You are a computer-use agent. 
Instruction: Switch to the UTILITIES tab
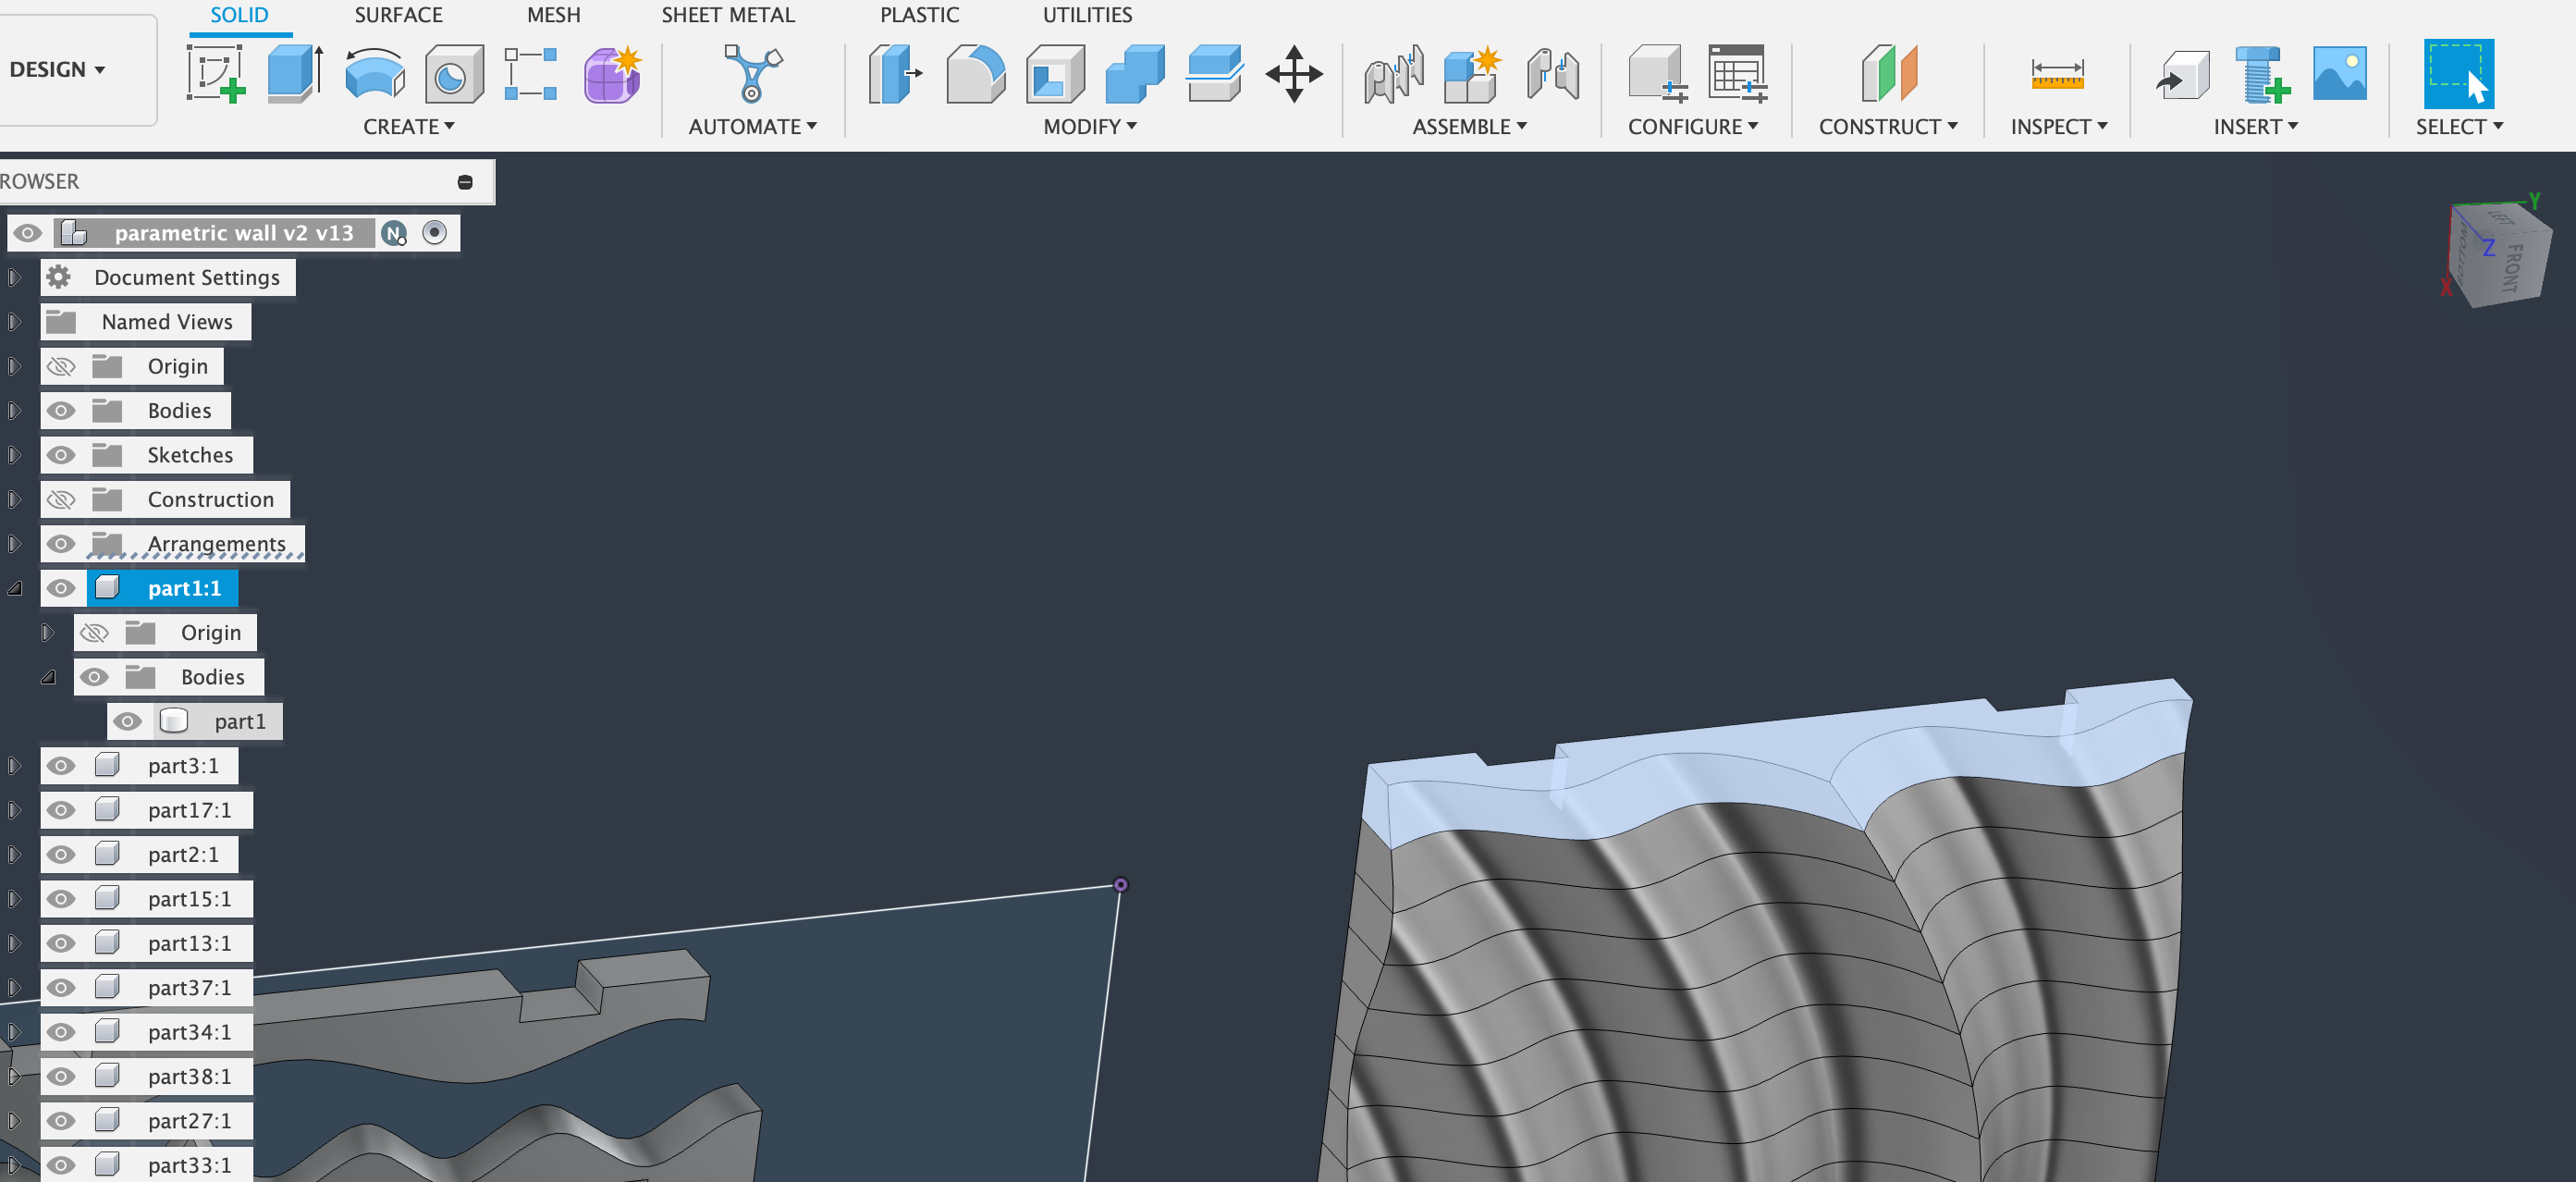pyautogui.click(x=1087, y=15)
